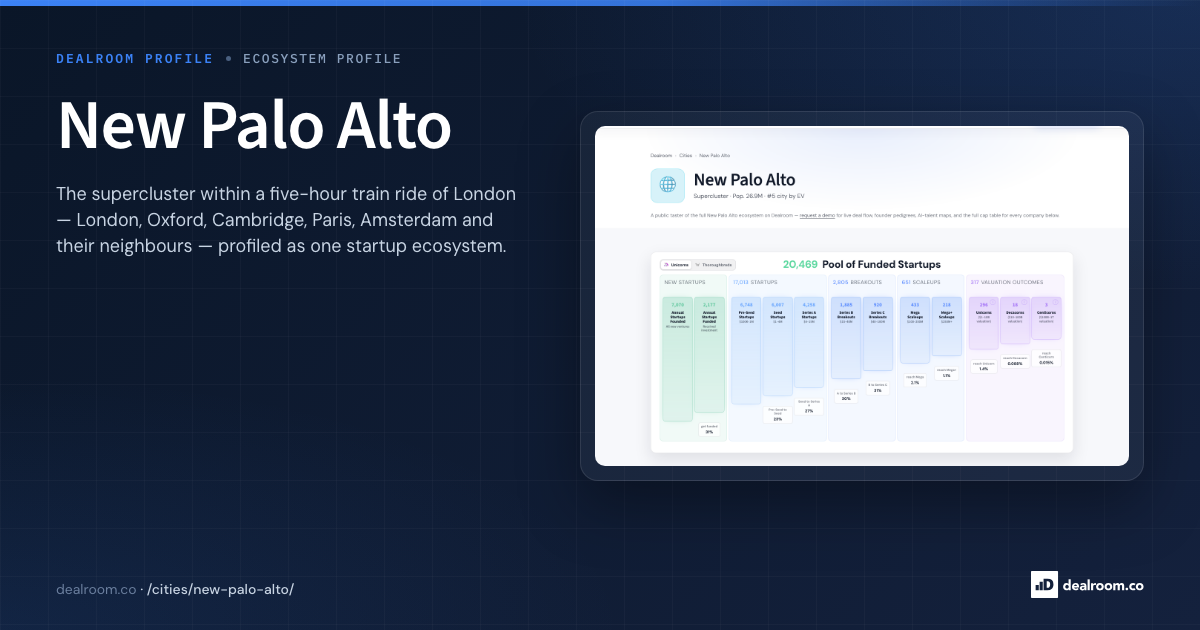The image size is (1200, 630).
Task: Select the Unicorns valuation card
Action: (983, 322)
